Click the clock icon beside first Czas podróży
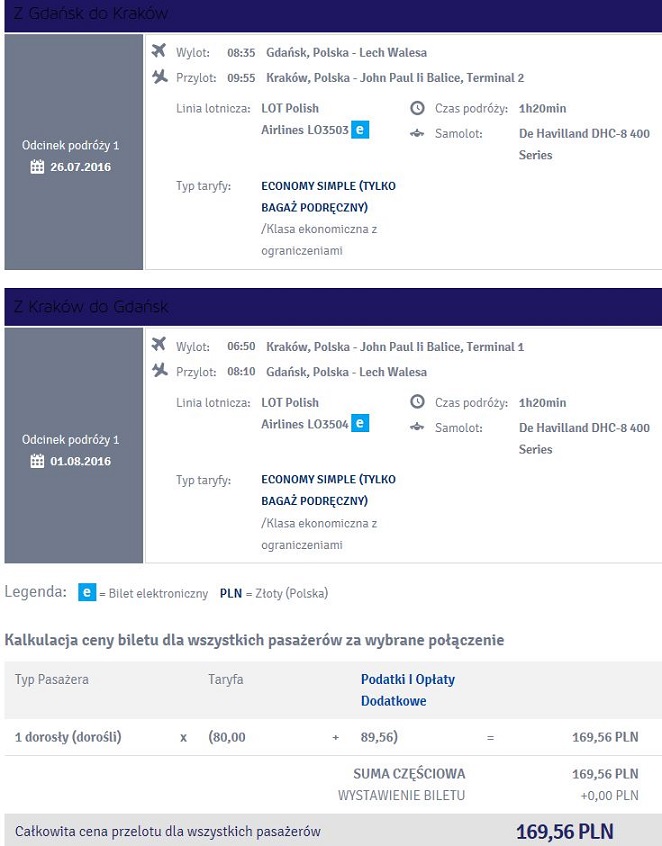Image resolution: width=662 pixels, height=846 pixels. tap(417, 108)
